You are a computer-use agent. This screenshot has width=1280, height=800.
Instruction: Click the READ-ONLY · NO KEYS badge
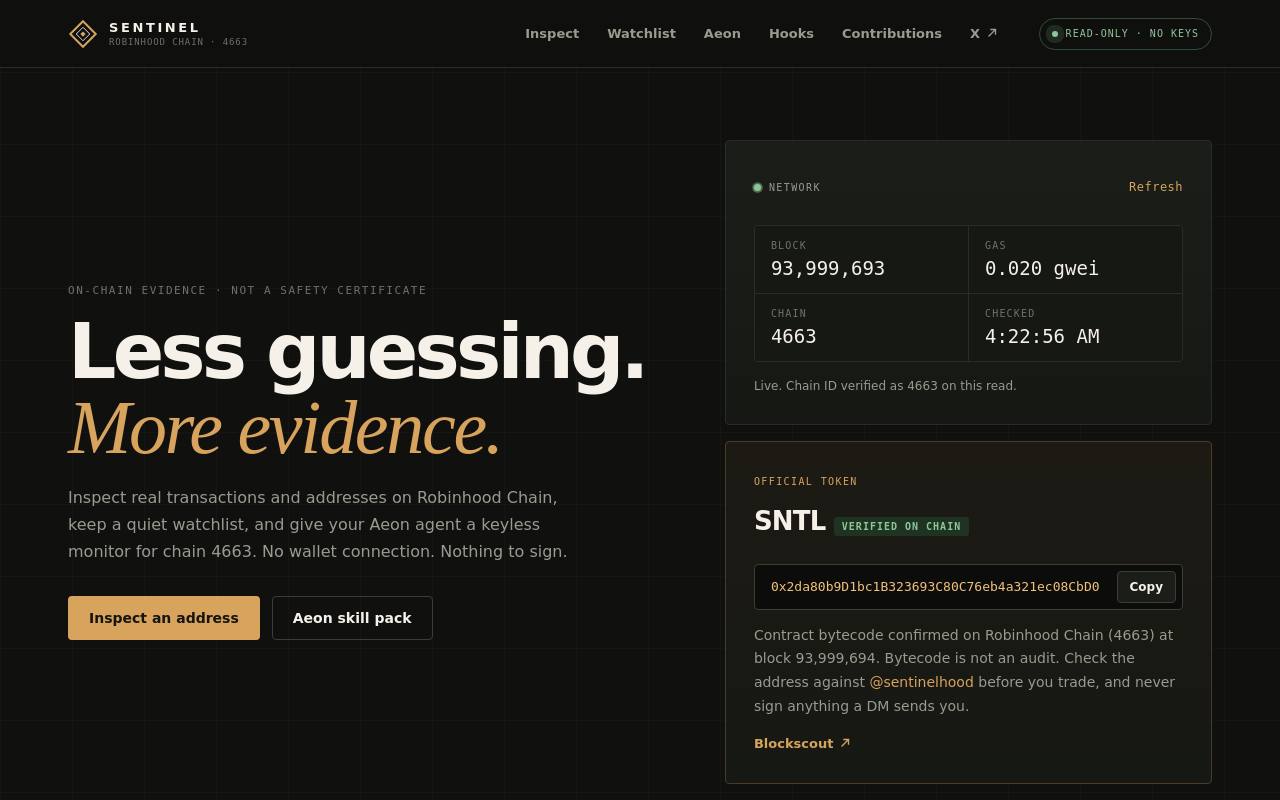[1125, 34]
